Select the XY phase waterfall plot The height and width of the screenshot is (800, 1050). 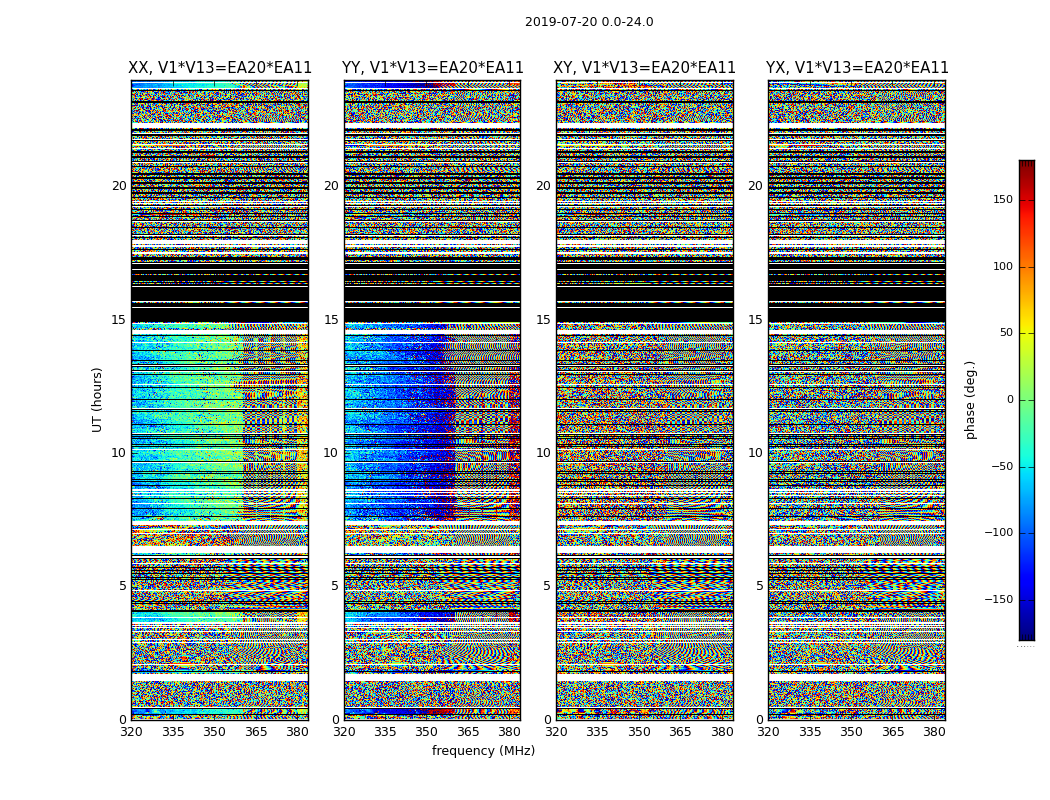click(x=644, y=400)
